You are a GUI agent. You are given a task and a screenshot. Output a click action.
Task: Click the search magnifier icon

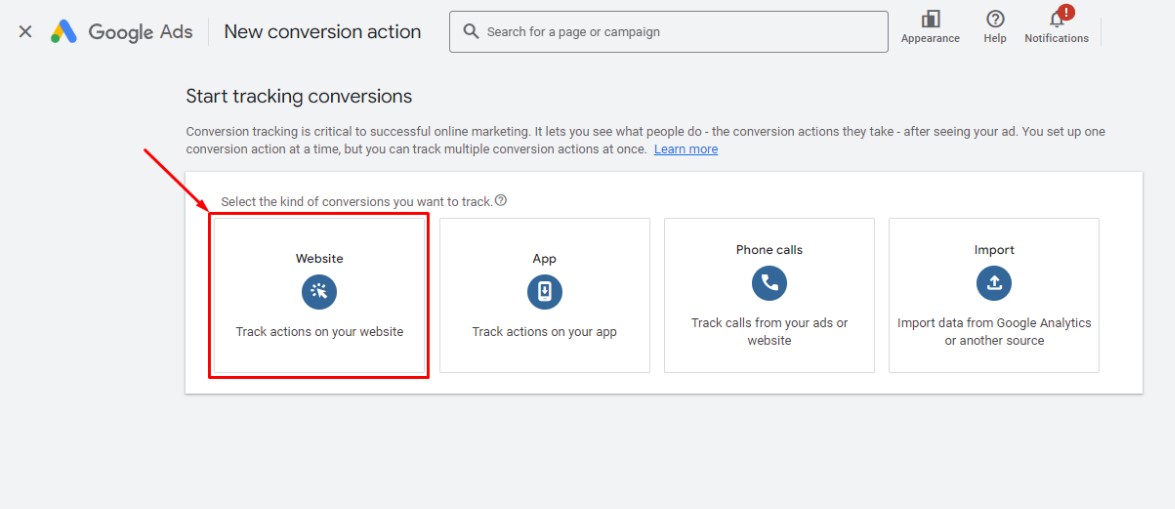pyautogui.click(x=471, y=31)
